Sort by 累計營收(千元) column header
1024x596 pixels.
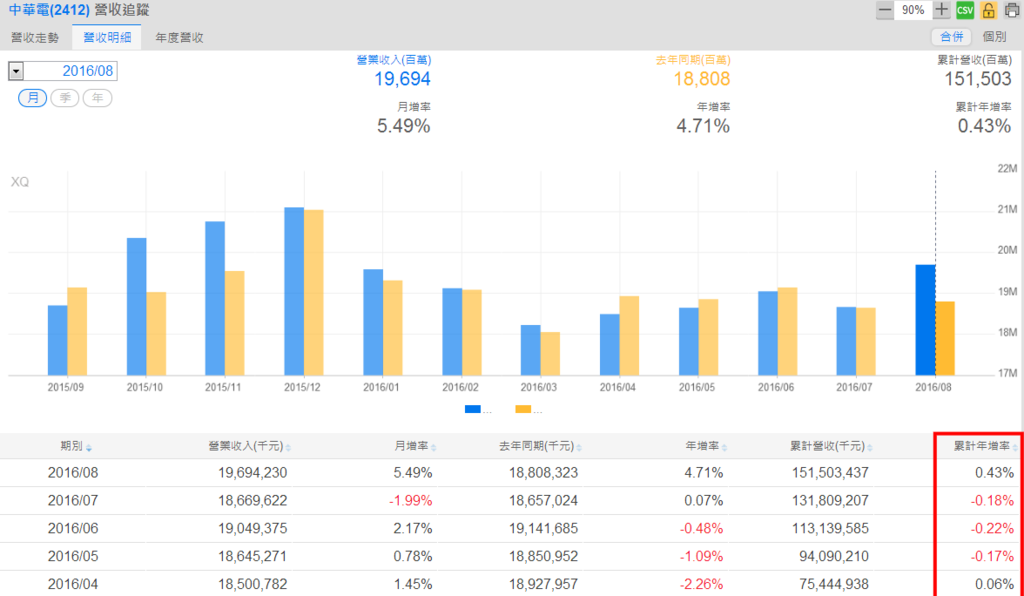831,447
